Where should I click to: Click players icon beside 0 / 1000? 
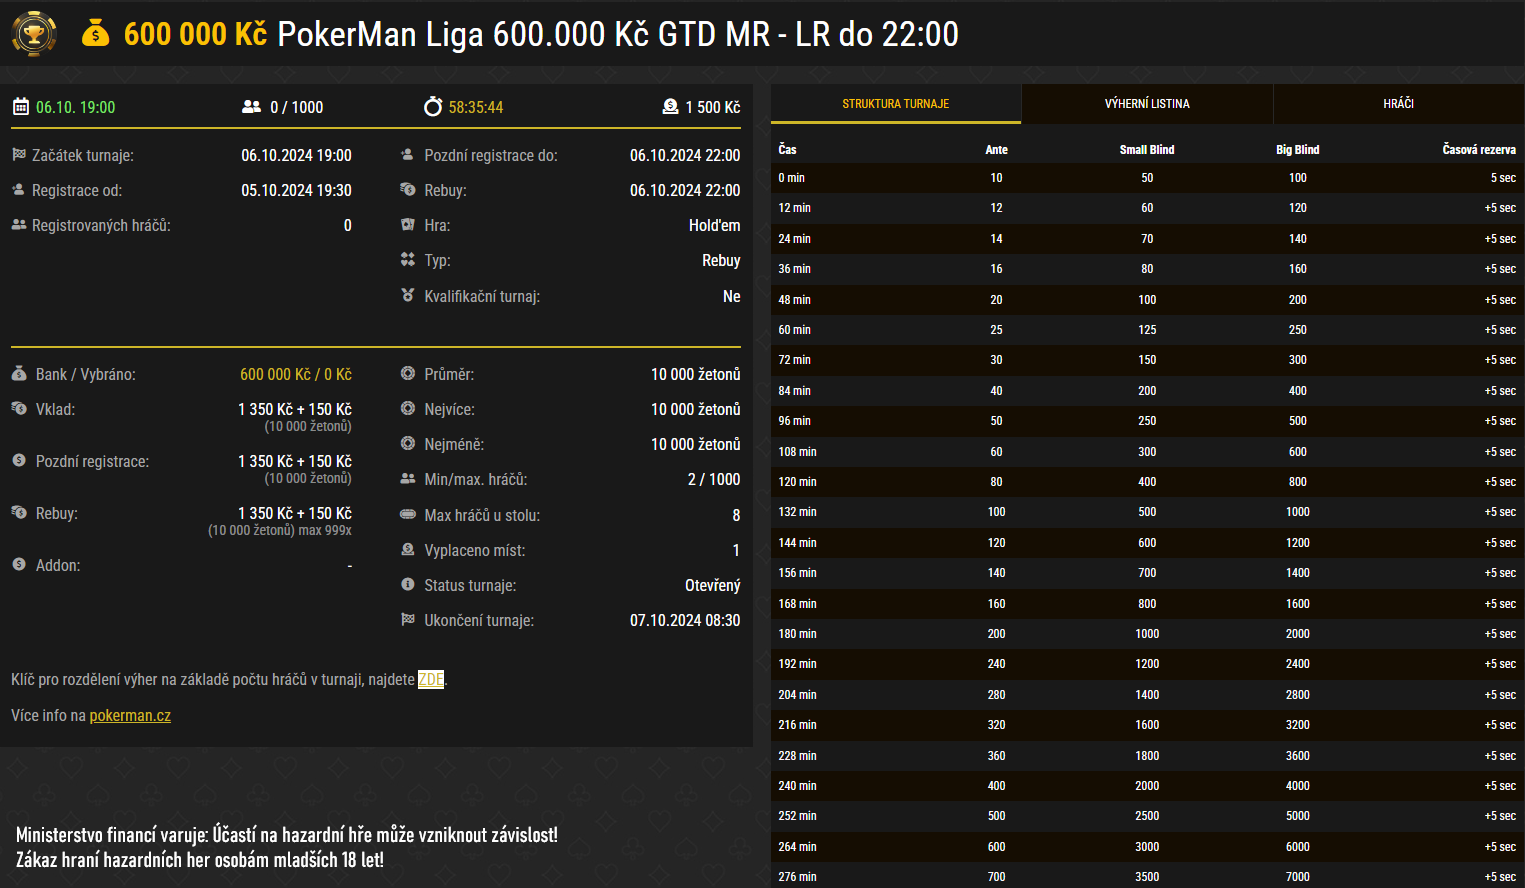coord(251,107)
